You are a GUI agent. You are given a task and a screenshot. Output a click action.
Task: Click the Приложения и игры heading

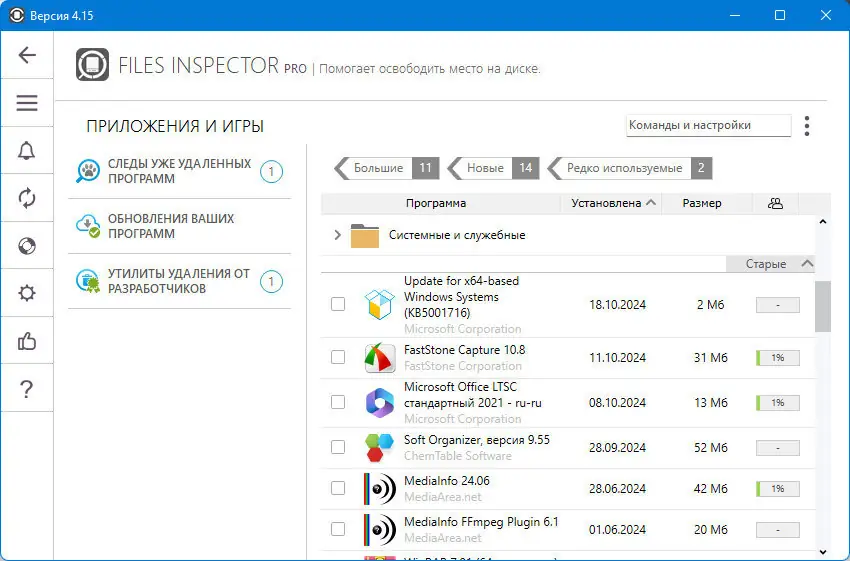[175, 126]
